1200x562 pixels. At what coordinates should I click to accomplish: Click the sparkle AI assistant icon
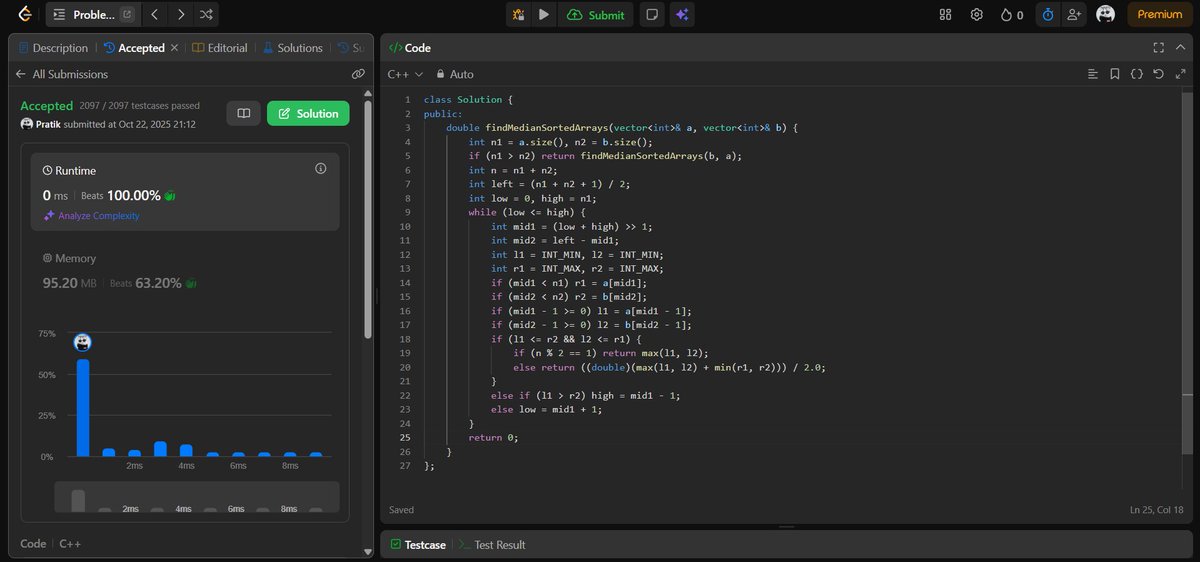click(x=682, y=14)
